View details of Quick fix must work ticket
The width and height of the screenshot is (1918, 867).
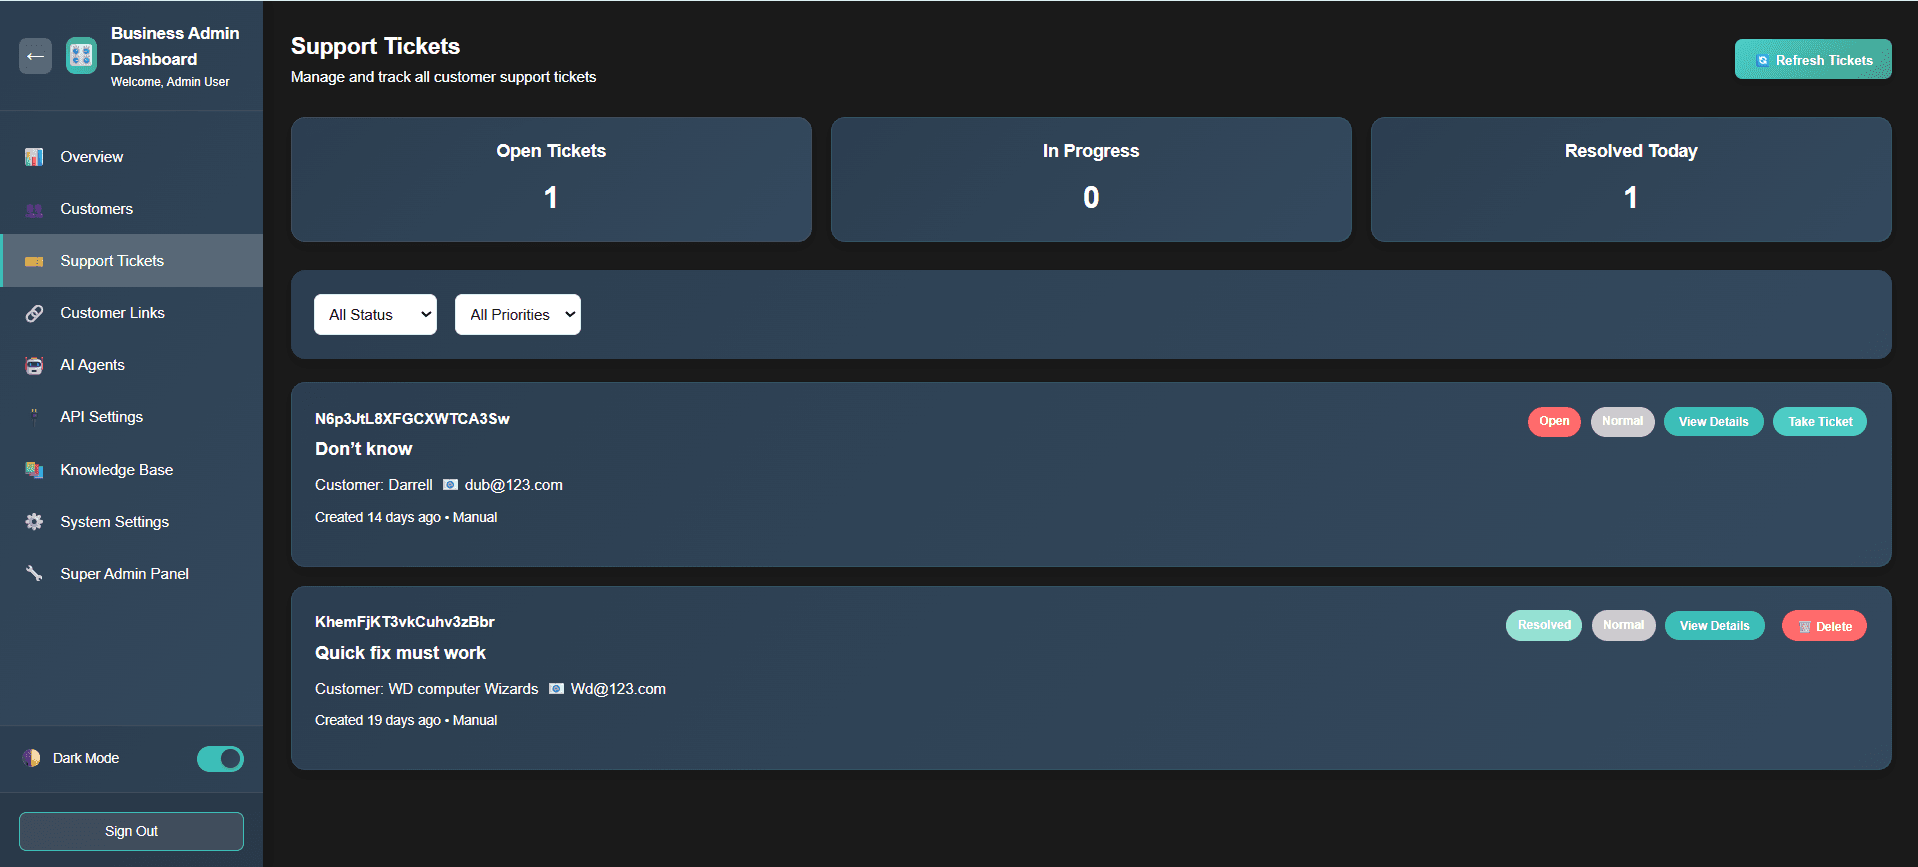(1714, 626)
